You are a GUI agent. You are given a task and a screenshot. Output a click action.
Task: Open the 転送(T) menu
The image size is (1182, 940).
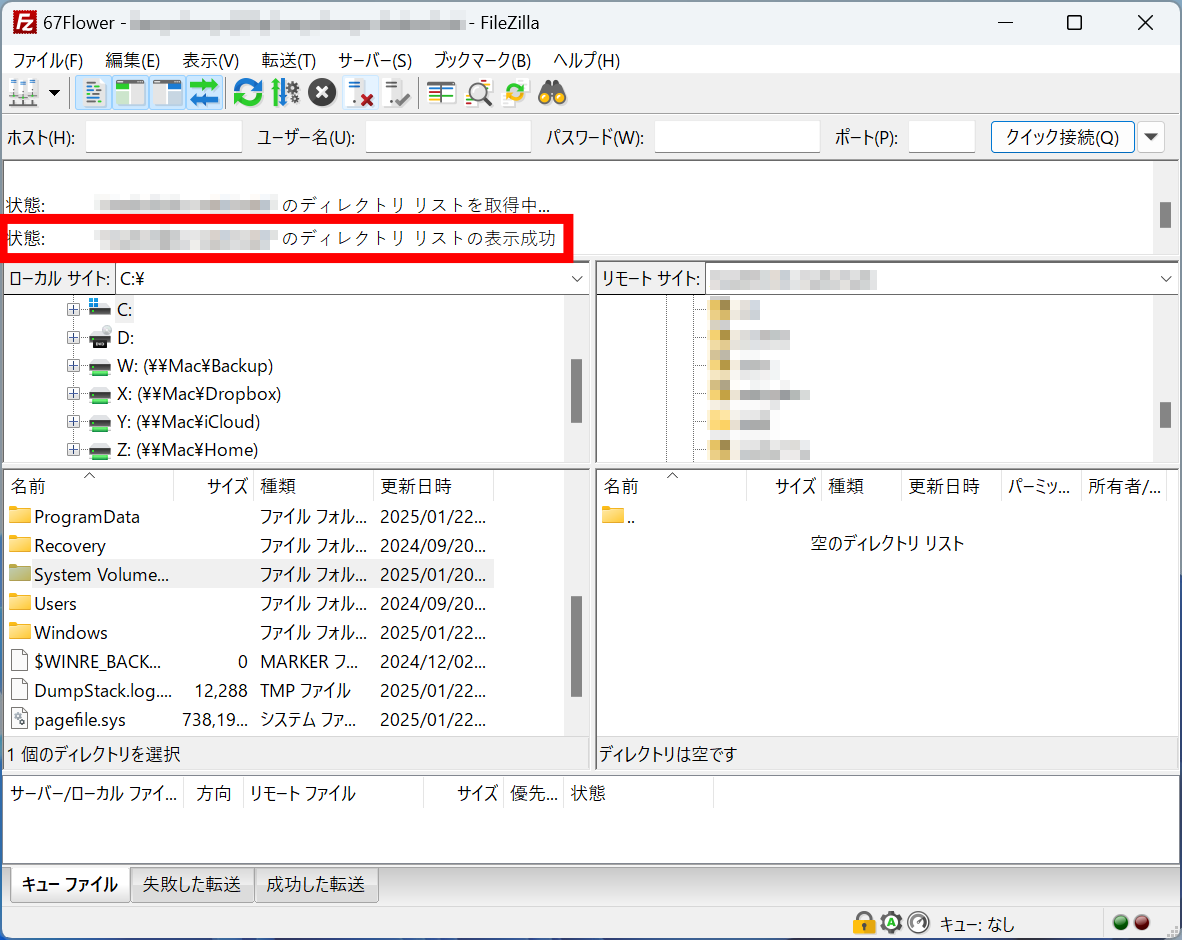289,60
